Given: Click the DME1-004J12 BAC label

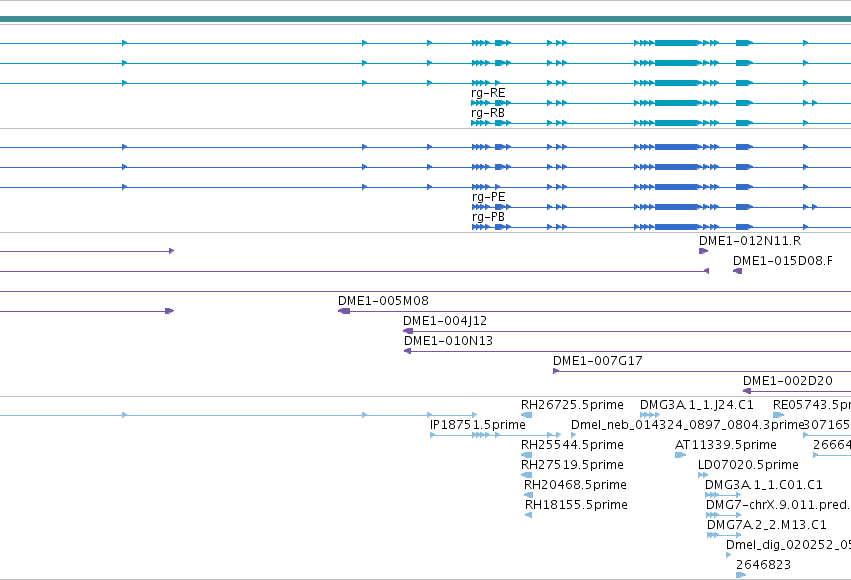Looking at the screenshot, I should click(445, 321).
